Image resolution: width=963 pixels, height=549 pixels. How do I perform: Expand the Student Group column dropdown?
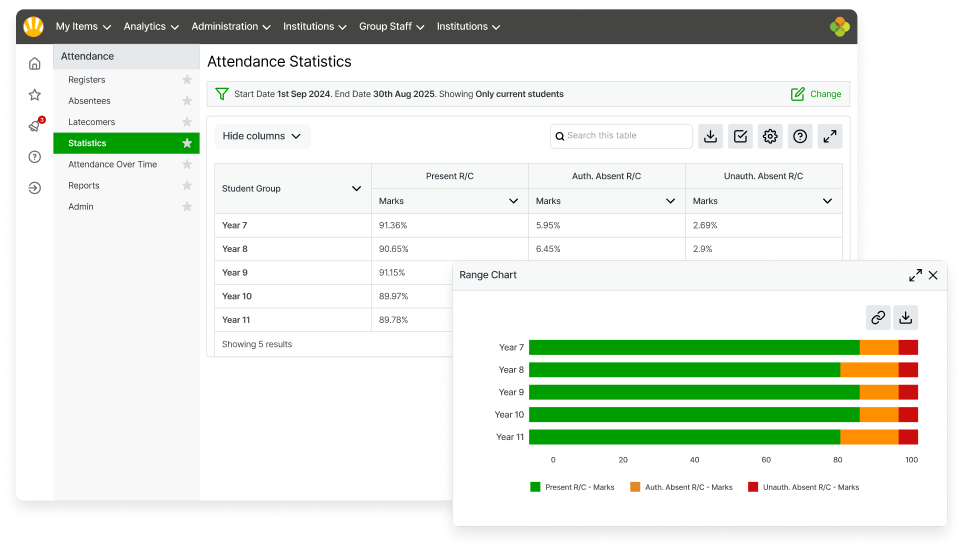(356, 188)
